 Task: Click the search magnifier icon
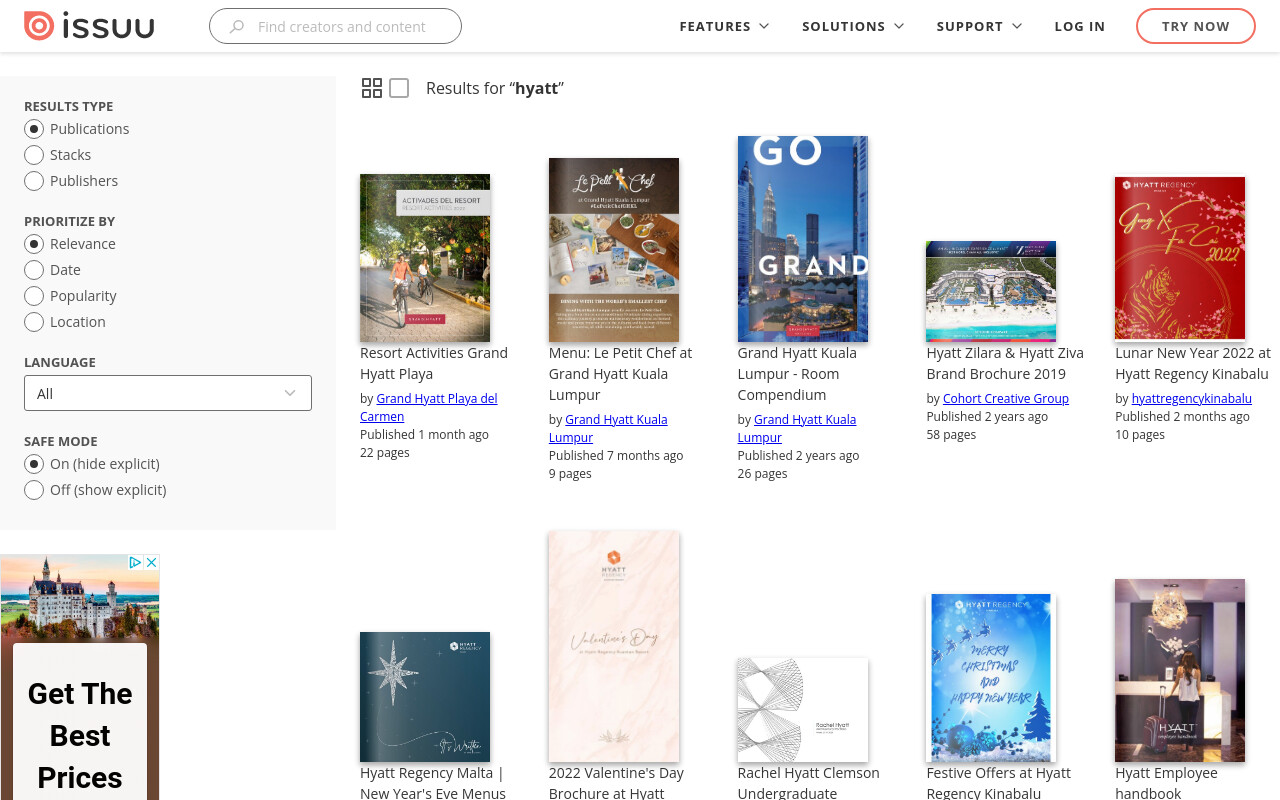pos(237,27)
